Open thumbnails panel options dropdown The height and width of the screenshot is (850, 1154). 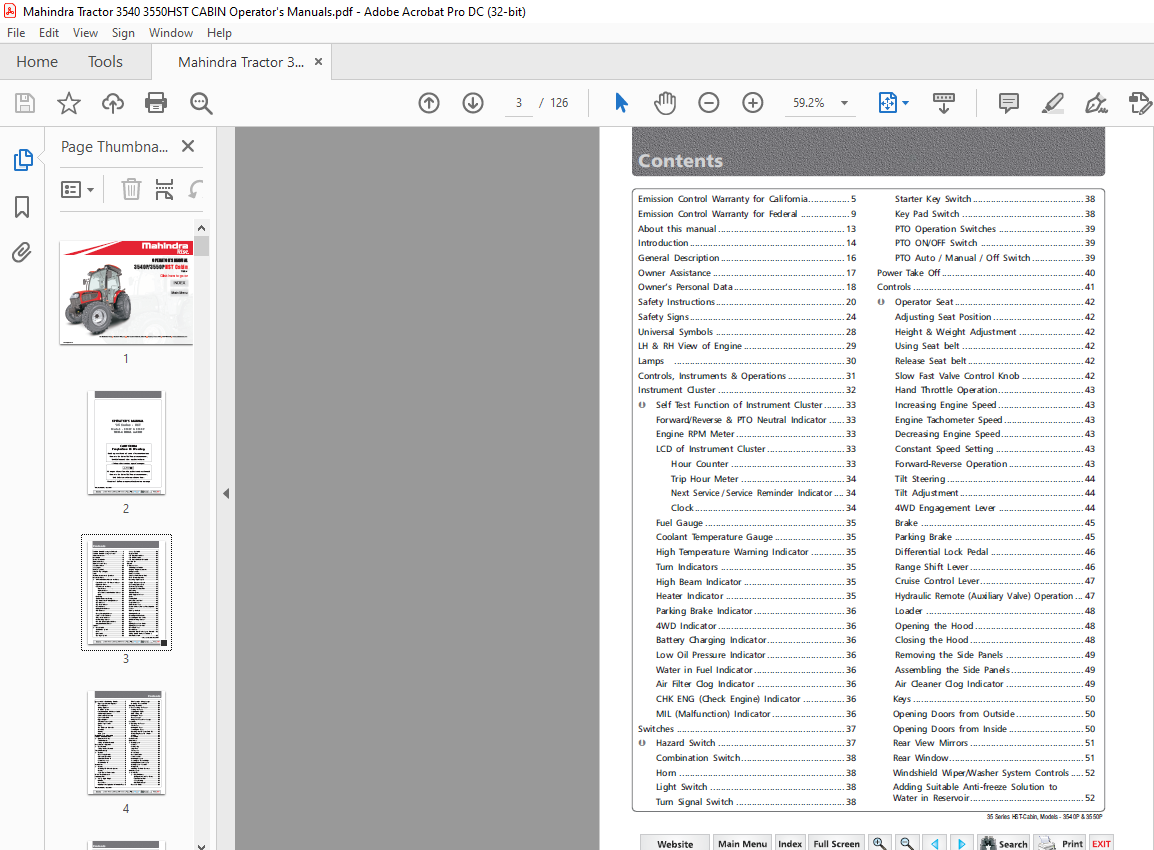click(x=77, y=190)
